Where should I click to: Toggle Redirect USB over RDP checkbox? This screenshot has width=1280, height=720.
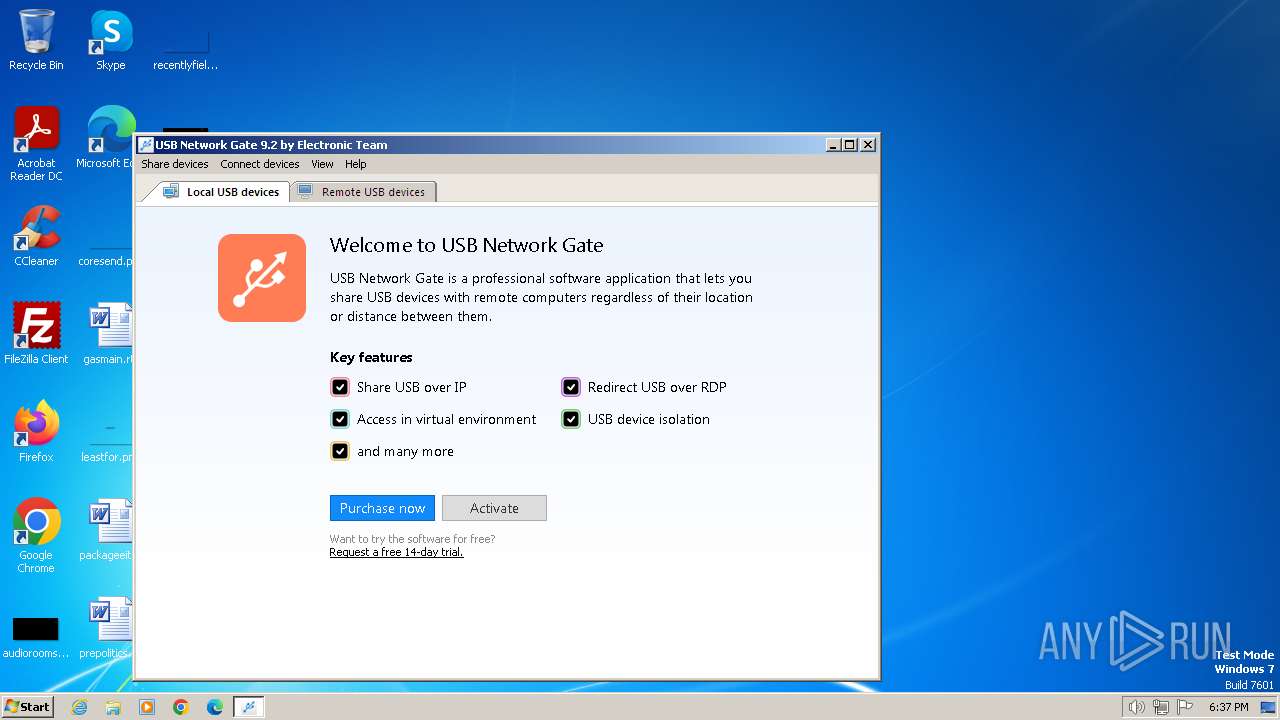pos(571,387)
